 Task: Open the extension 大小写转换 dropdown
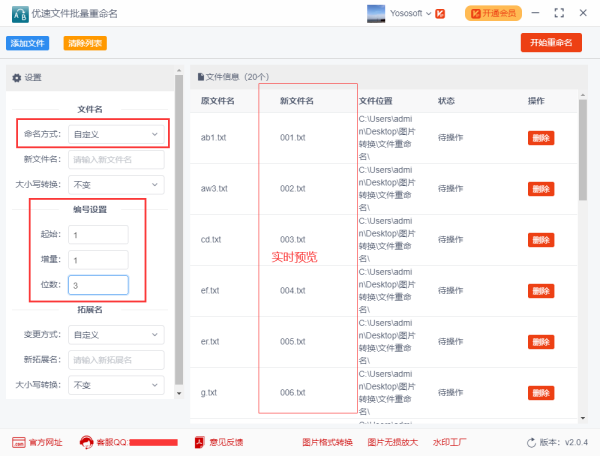[x=115, y=385]
